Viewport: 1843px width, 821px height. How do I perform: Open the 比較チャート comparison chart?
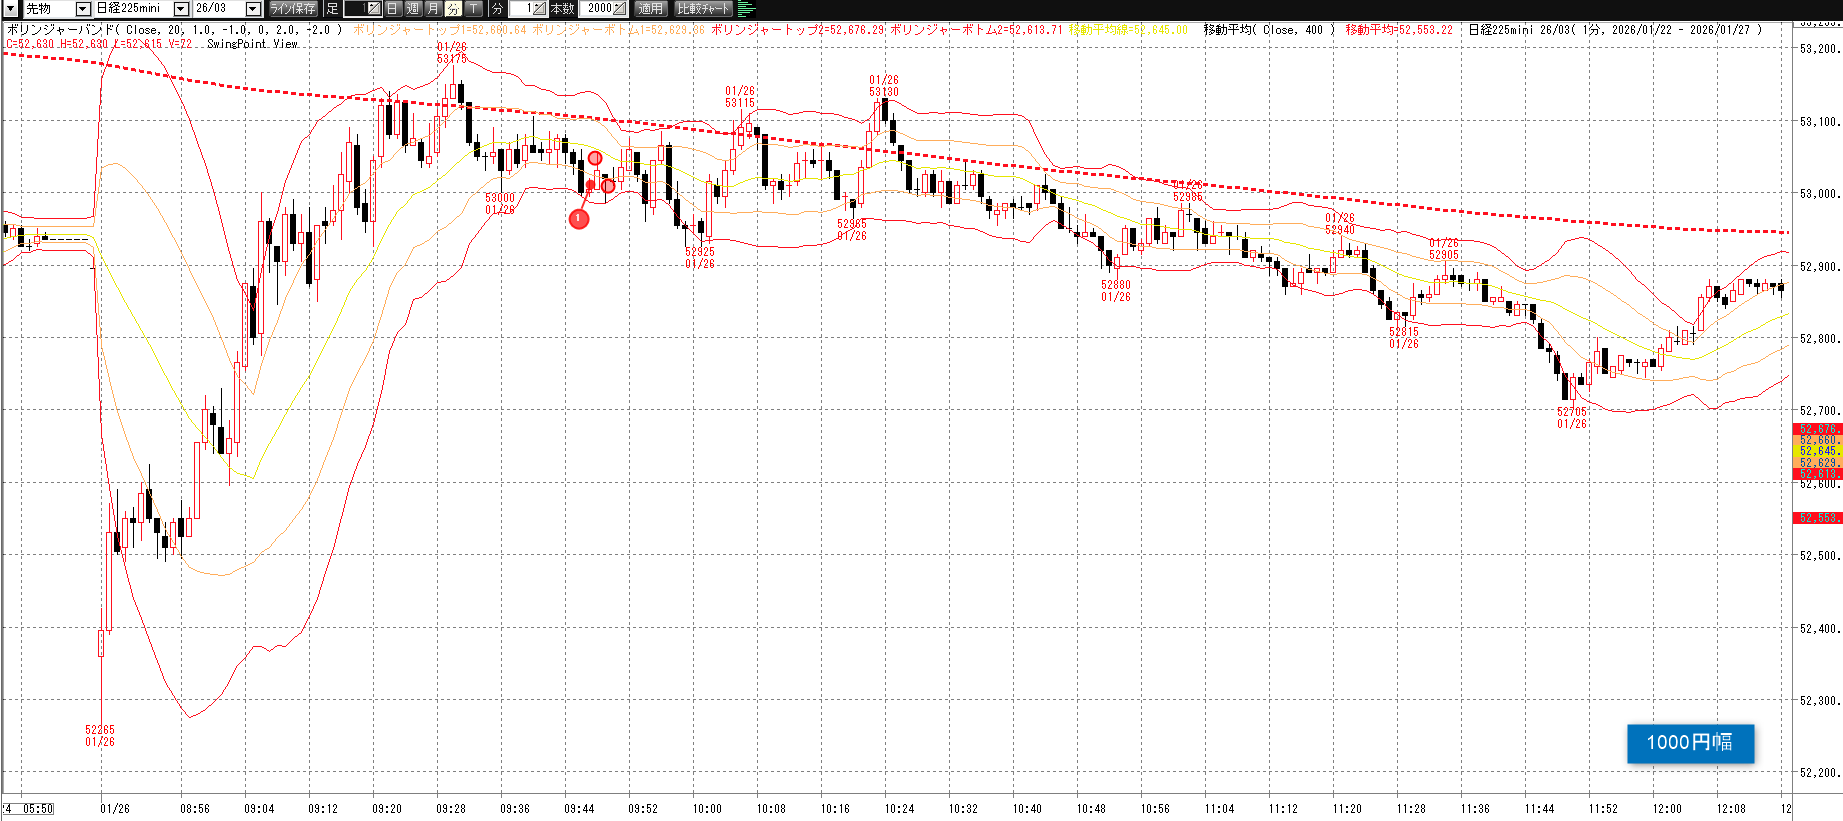point(704,9)
